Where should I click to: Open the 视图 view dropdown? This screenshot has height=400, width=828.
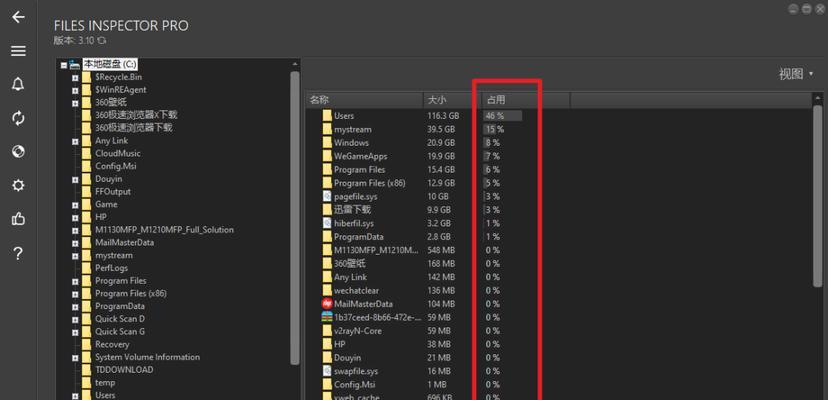(796, 74)
